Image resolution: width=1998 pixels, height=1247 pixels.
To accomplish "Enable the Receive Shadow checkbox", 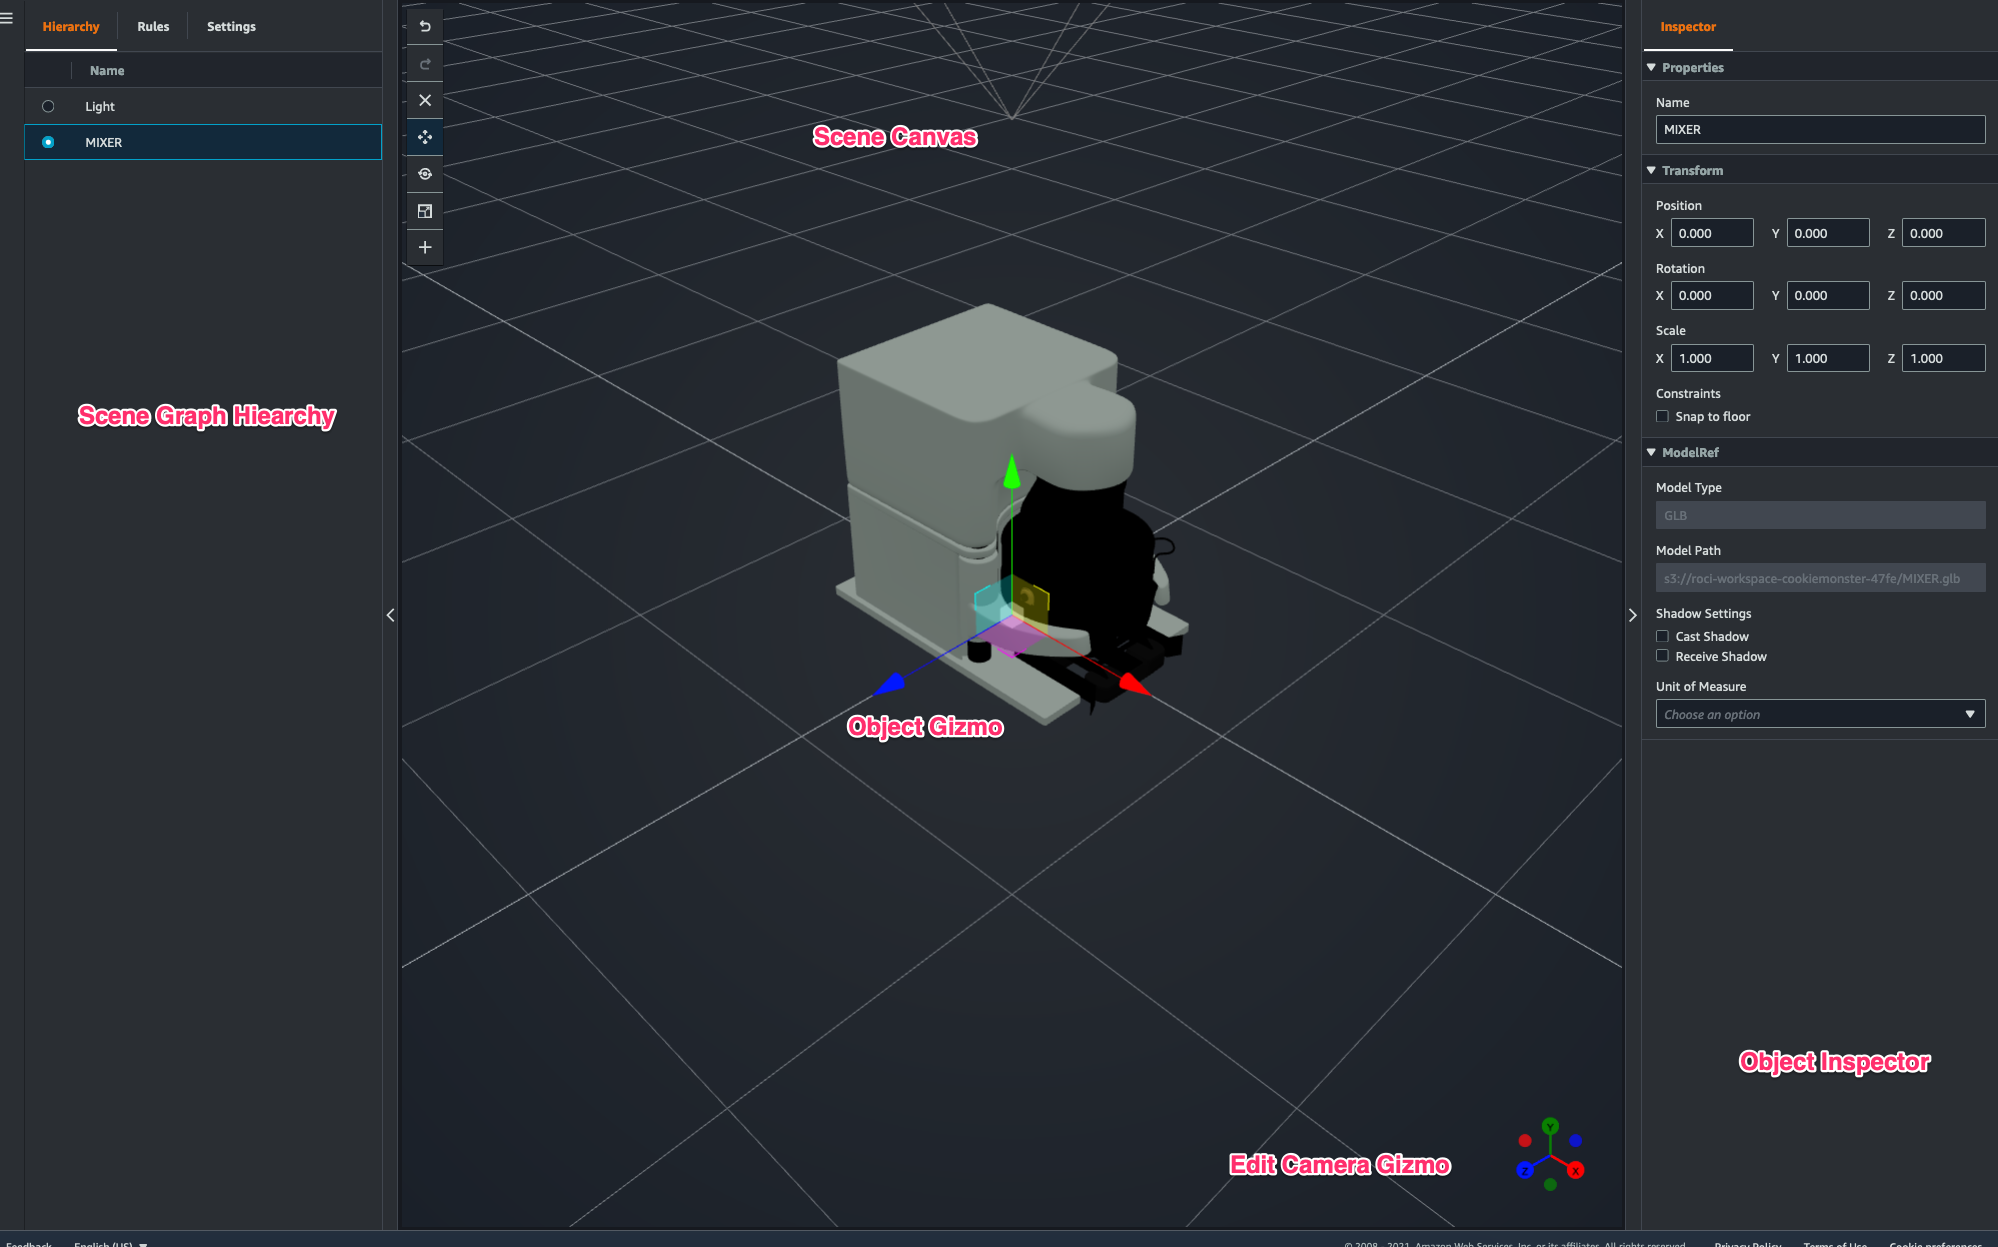I will (x=1662, y=657).
